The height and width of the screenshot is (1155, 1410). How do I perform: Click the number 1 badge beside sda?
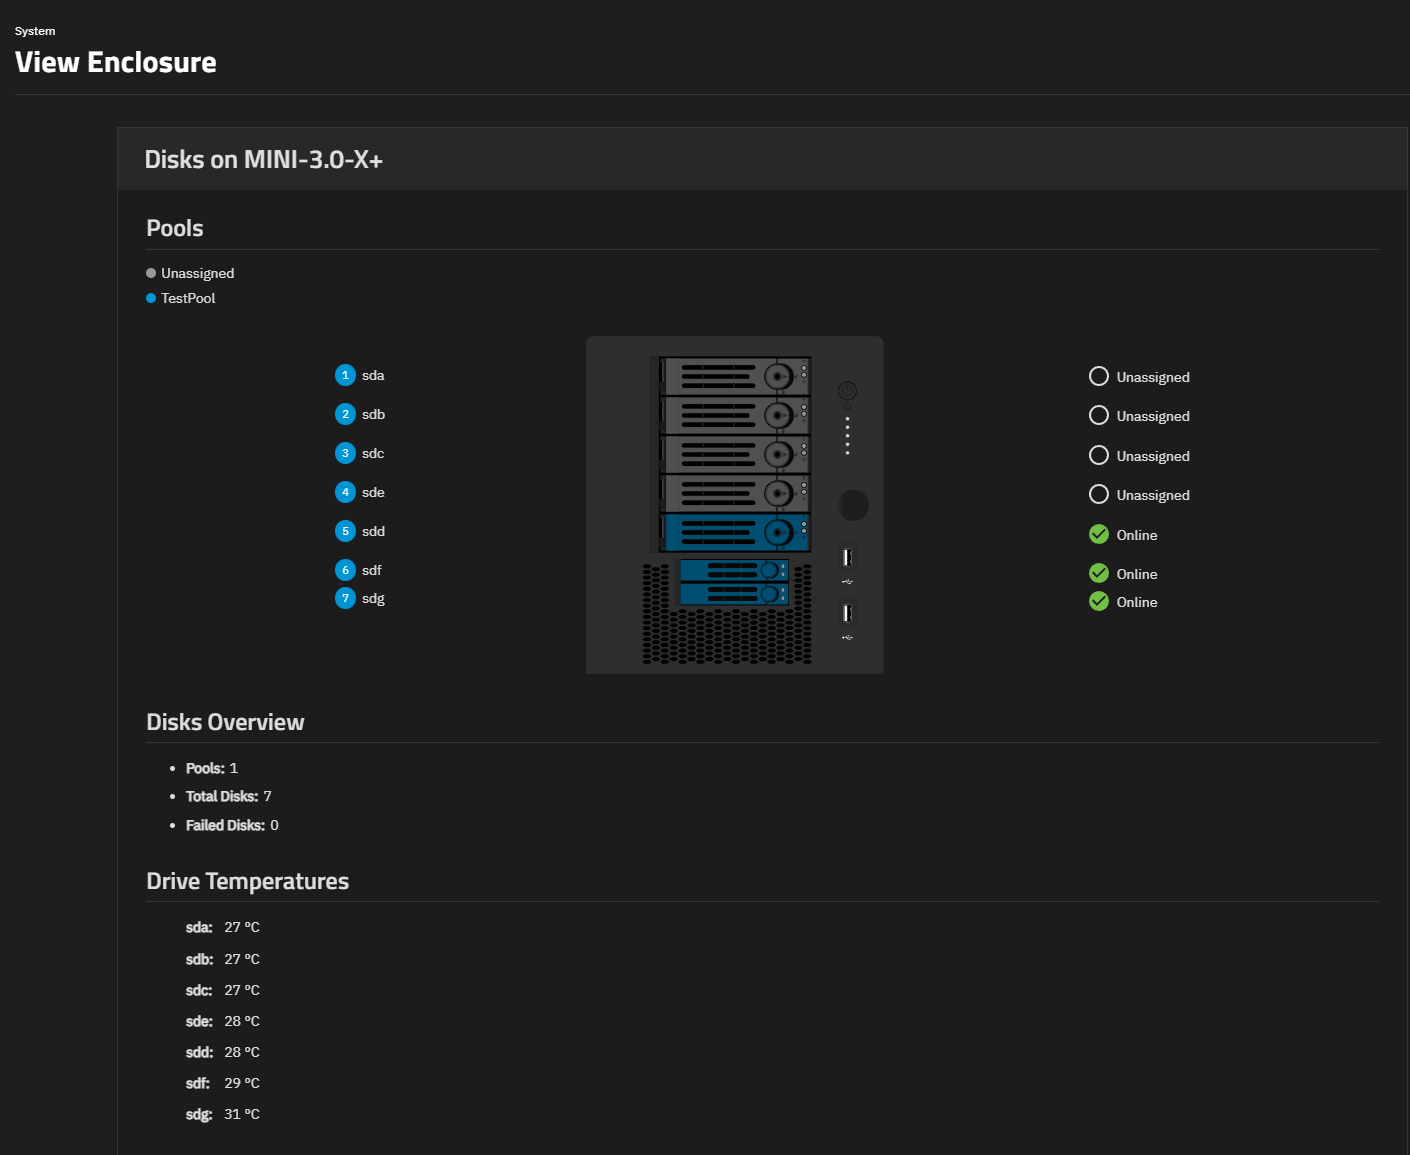click(345, 375)
